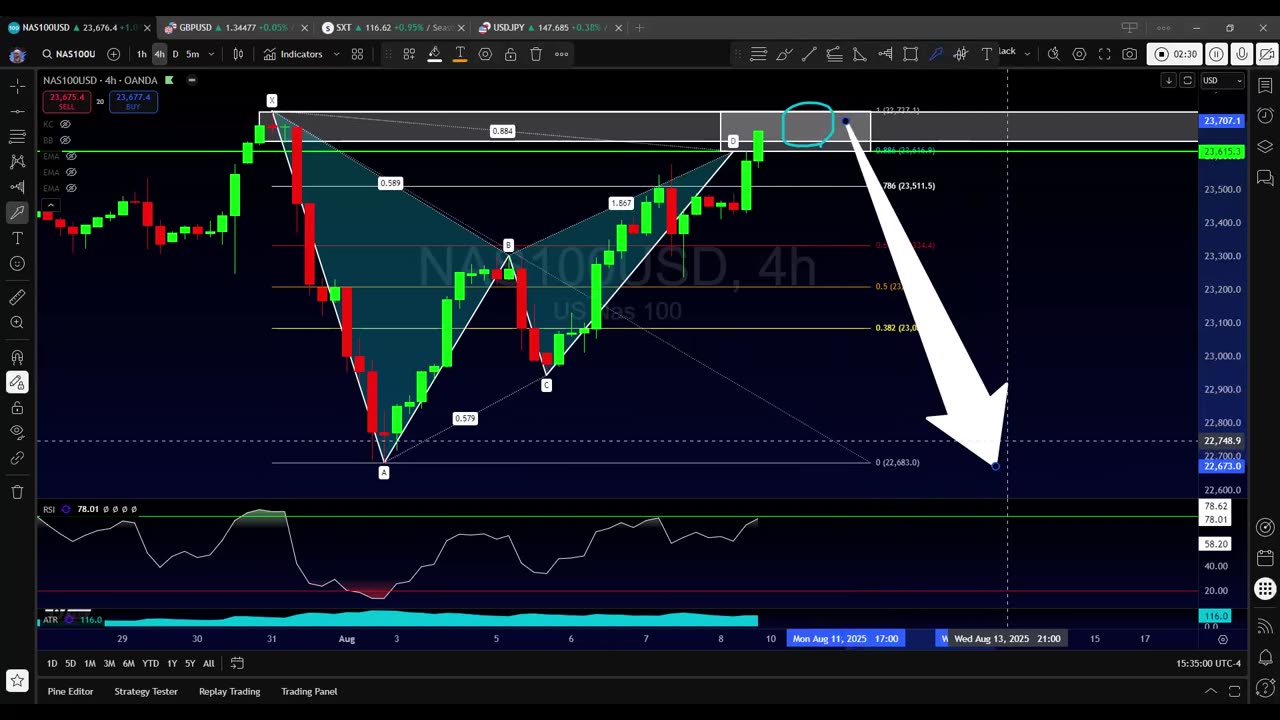Maximize the bottom panel with chevron
The height and width of the screenshot is (720, 1280).
click(x=1210, y=691)
